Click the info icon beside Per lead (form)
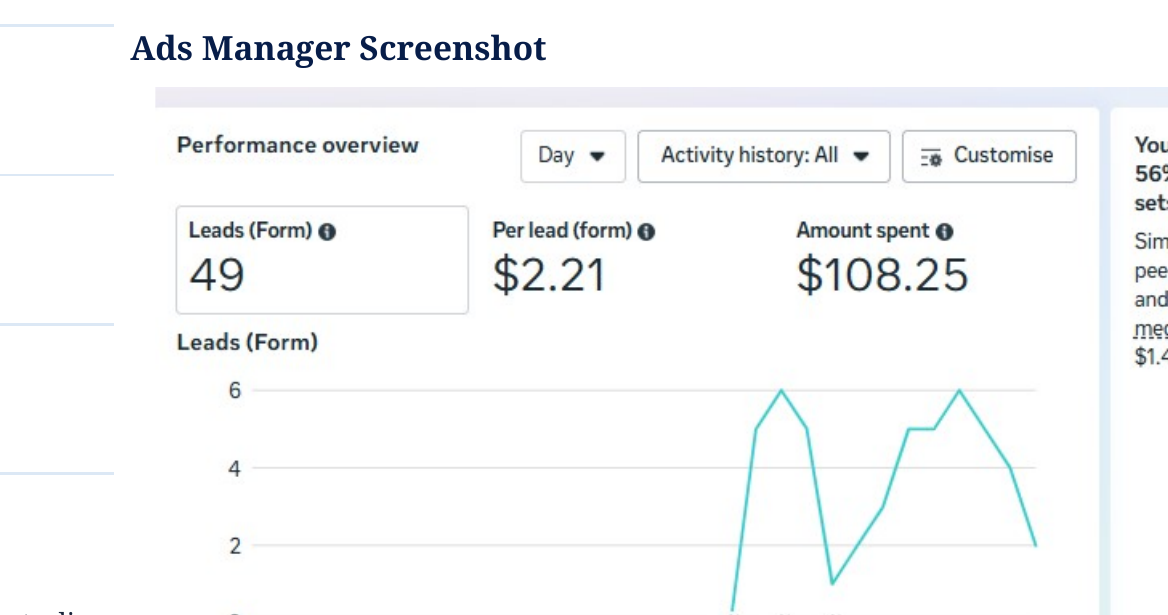Screen dimensions: 1168x615 (647, 232)
